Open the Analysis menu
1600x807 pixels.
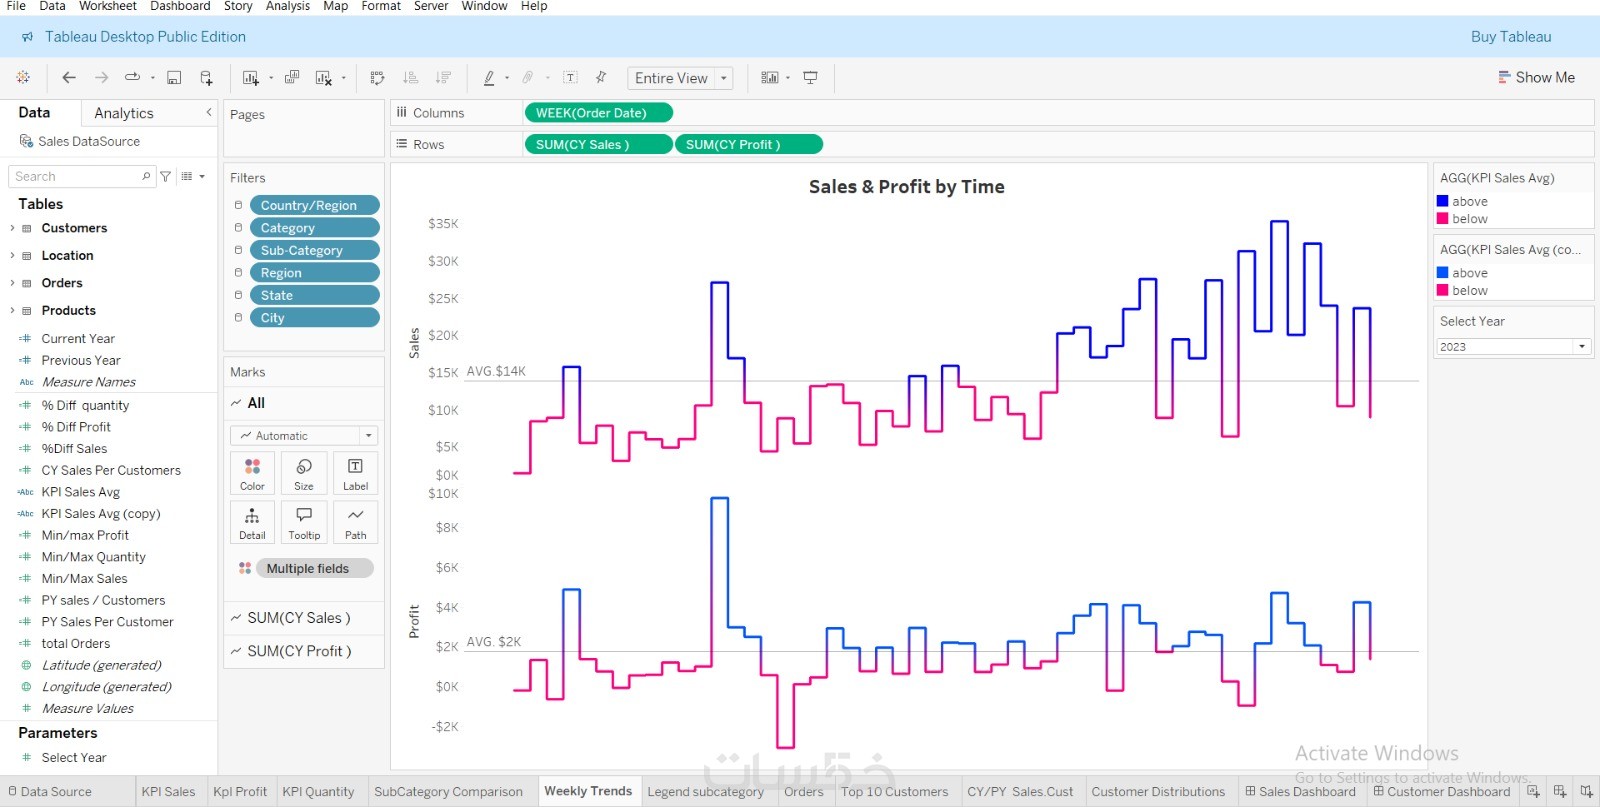[287, 6]
